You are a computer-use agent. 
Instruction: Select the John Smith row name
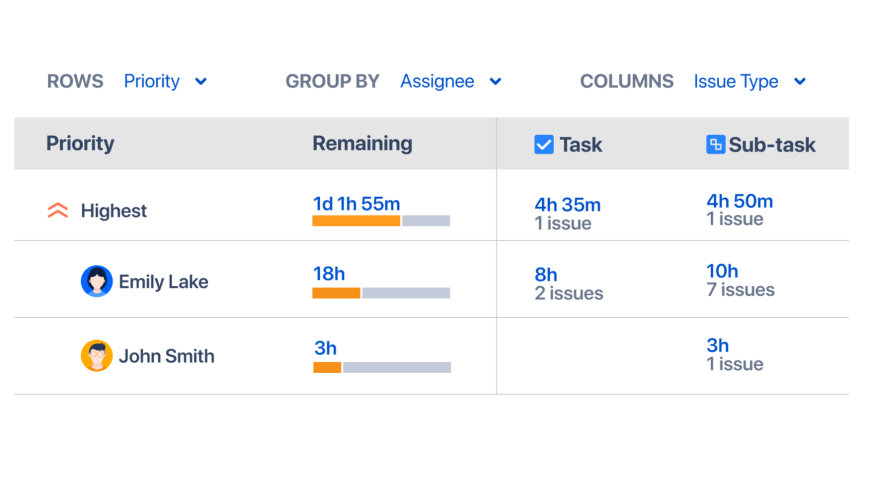[166, 356]
